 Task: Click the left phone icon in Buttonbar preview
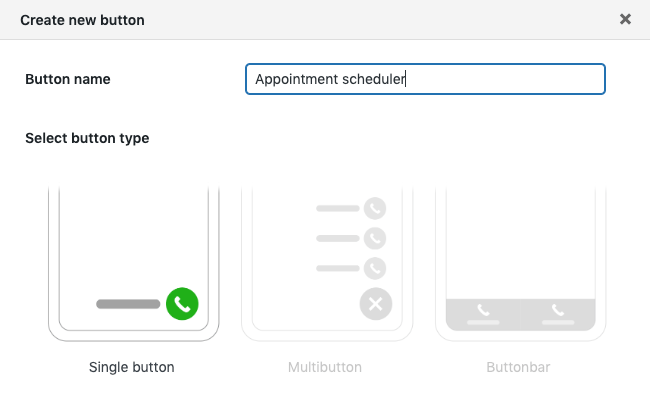[x=483, y=310]
